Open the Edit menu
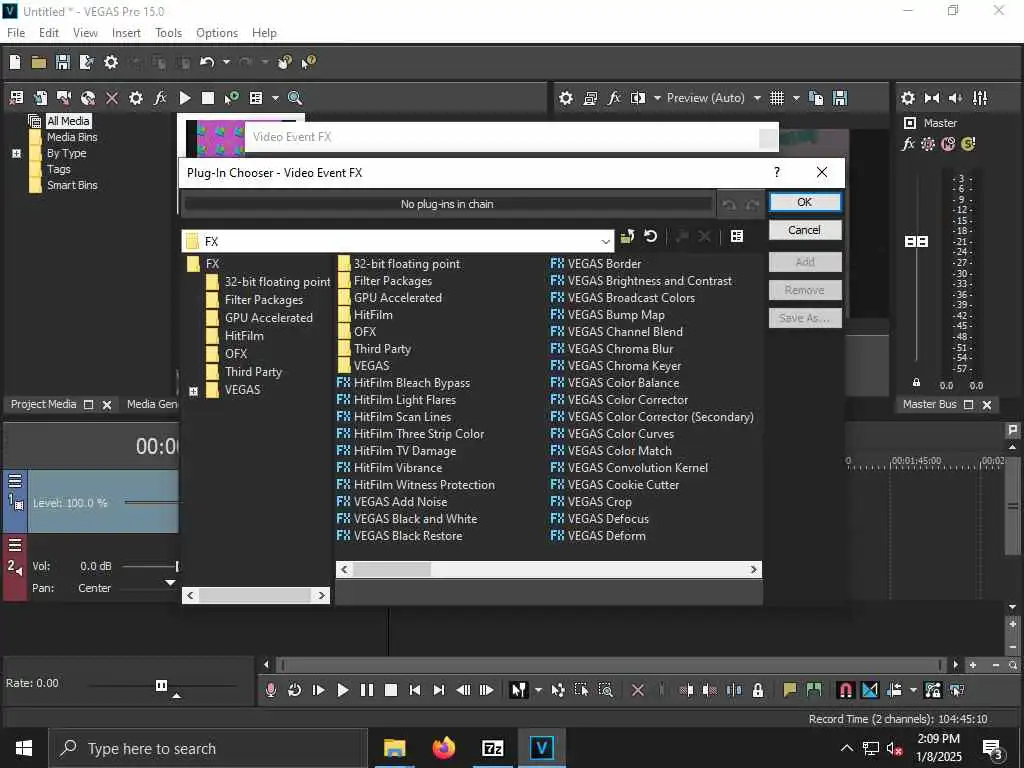Viewport: 1024px width, 768px height. pyautogui.click(x=48, y=33)
